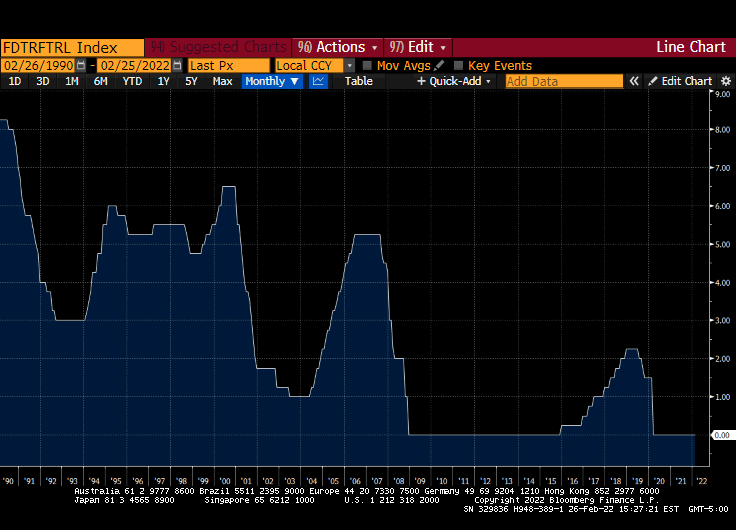Click the Last Px field
The width and height of the screenshot is (736, 530).
227,65
